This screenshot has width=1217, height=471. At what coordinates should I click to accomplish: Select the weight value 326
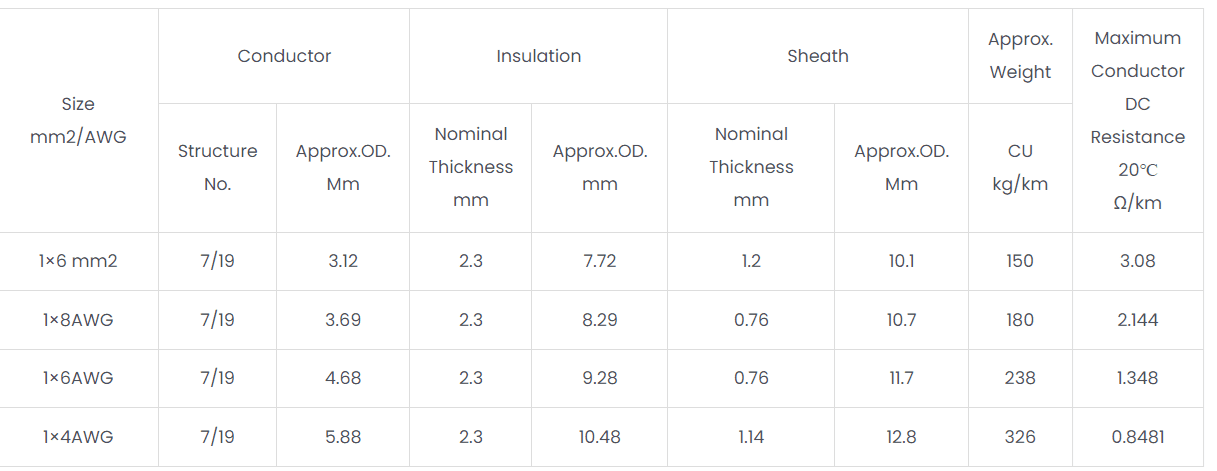click(1020, 437)
